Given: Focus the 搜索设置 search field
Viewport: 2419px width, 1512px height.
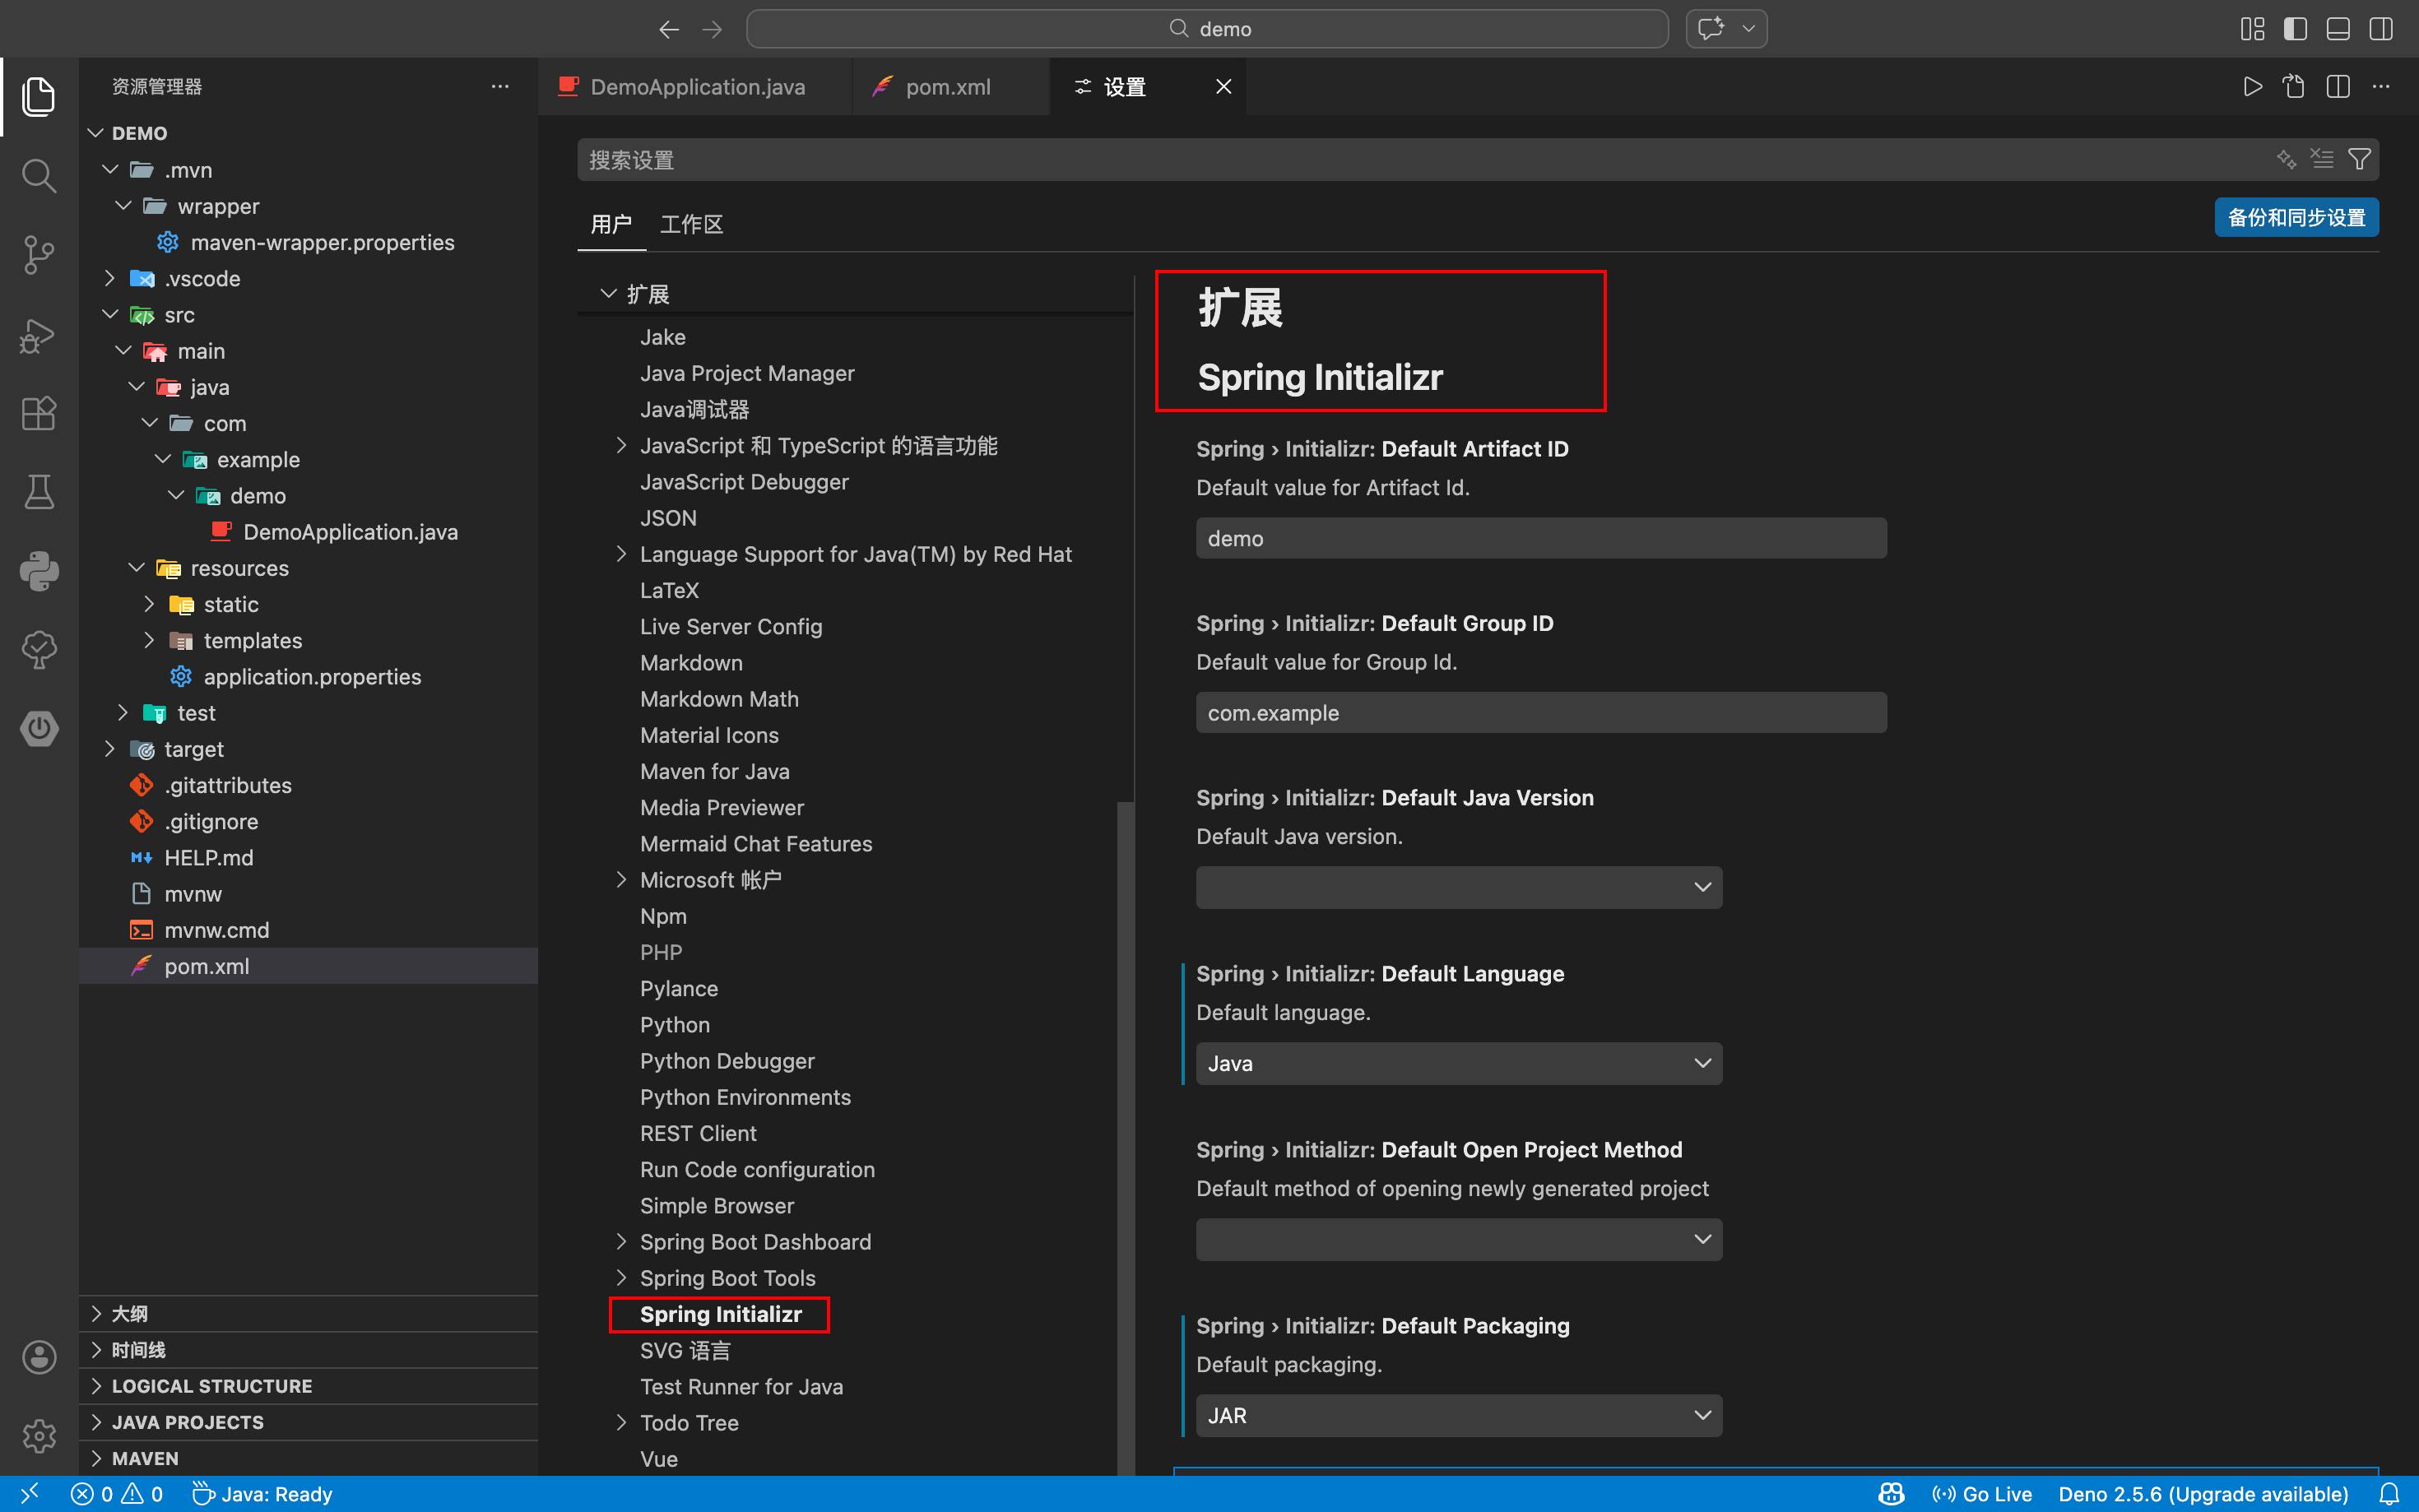Looking at the screenshot, I should pos(1420,160).
